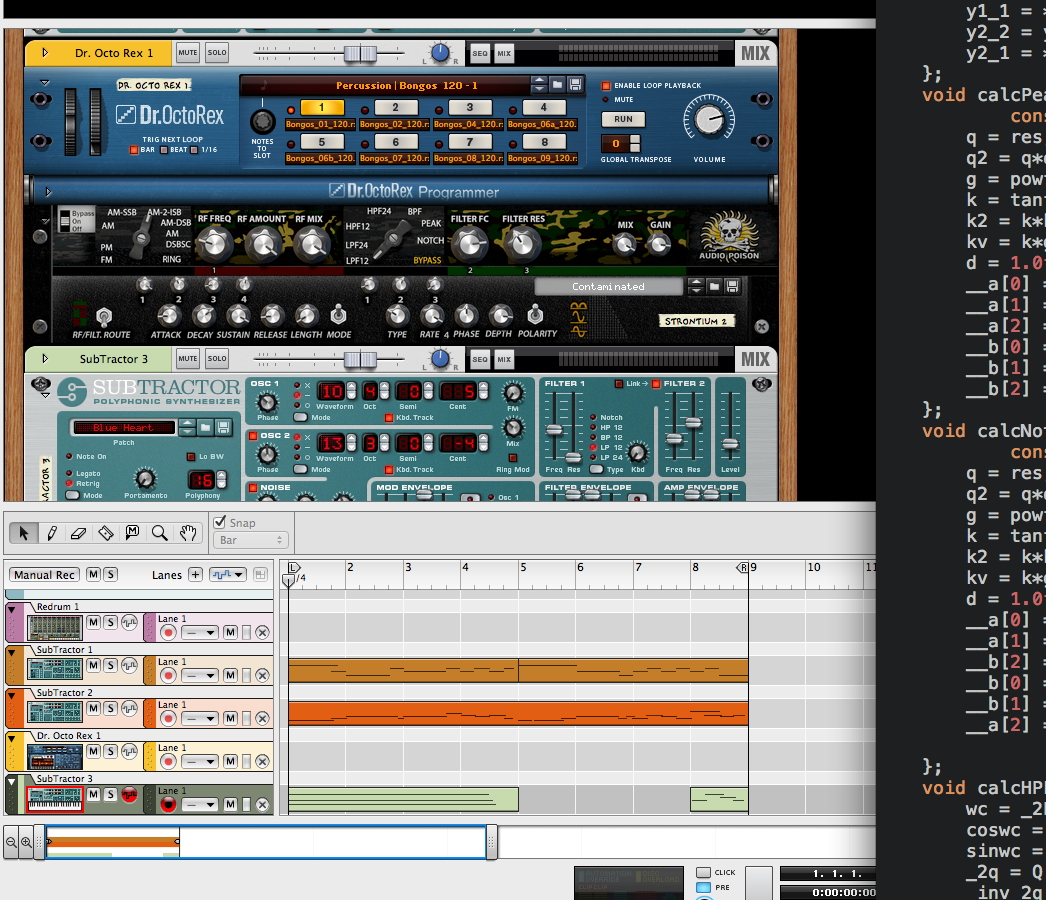Select loop slot 4 on Dr. Octo Rex
This screenshot has height=900, width=1046.
tap(544, 107)
